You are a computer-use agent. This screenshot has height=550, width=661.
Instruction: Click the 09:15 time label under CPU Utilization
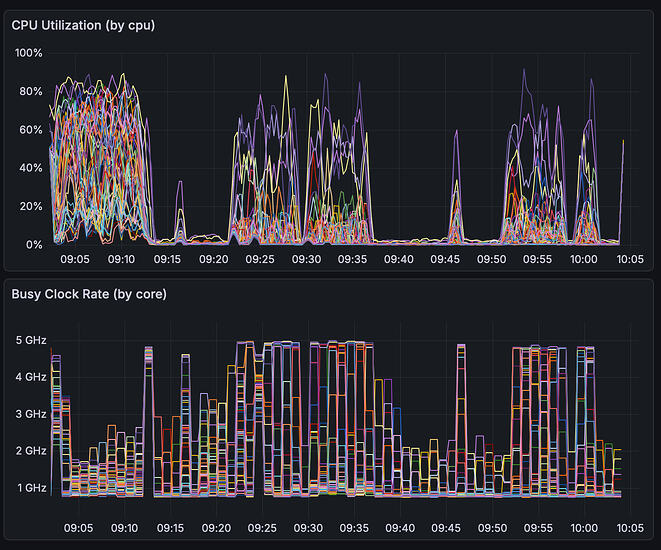click(x=167, y=259)
